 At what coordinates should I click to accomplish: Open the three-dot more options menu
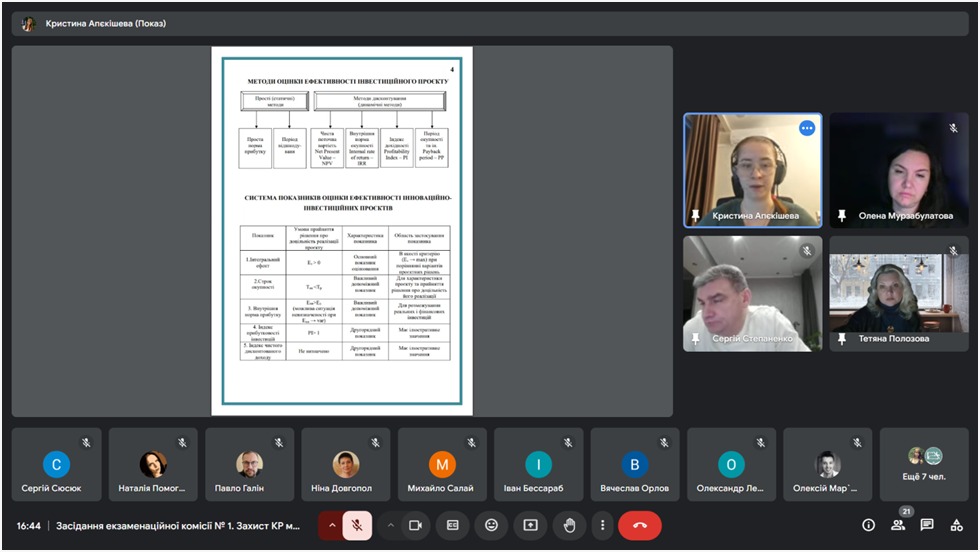(x=602, y=525)
